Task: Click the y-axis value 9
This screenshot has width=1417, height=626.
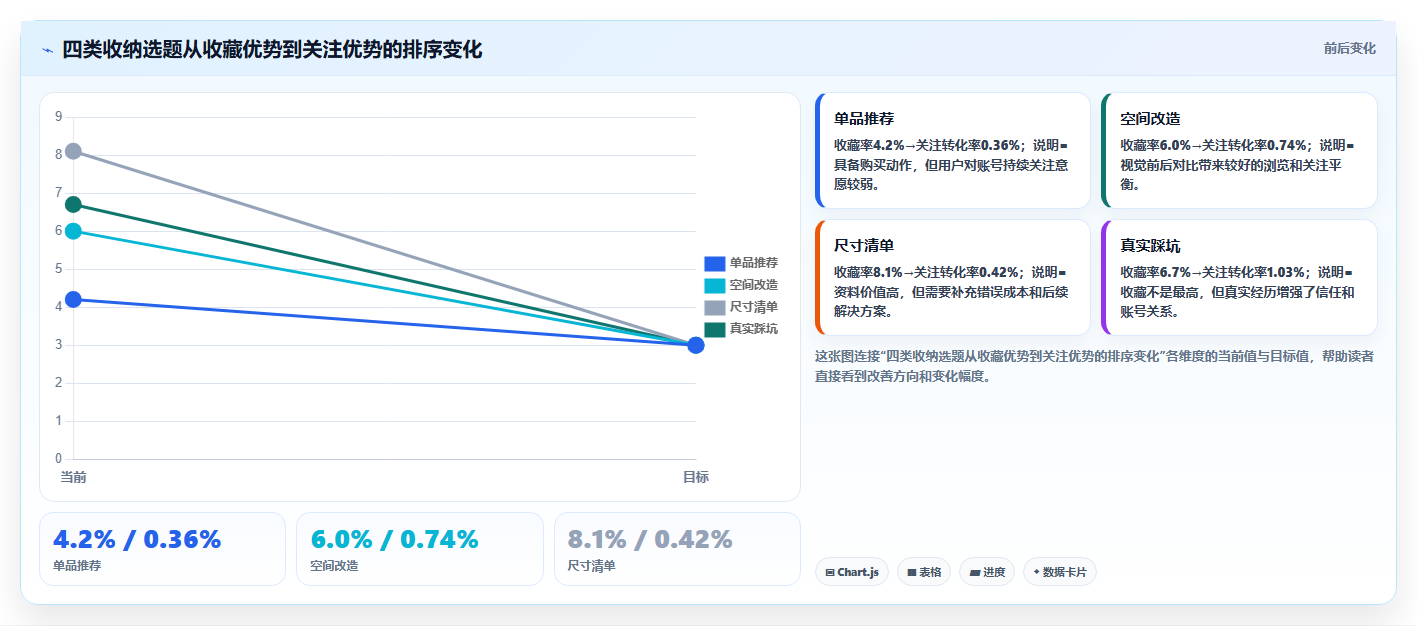Action: click(59, 117)
